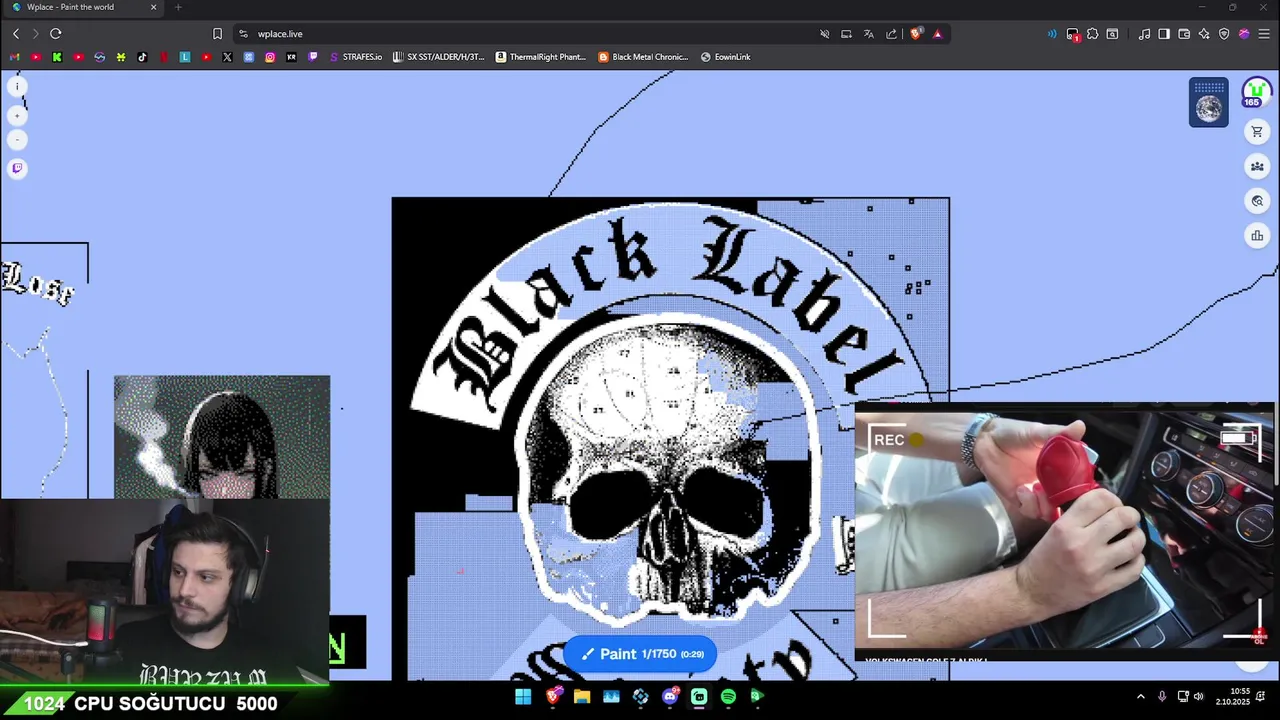
Task: Click the REC video overlay
Action: 1065,532
